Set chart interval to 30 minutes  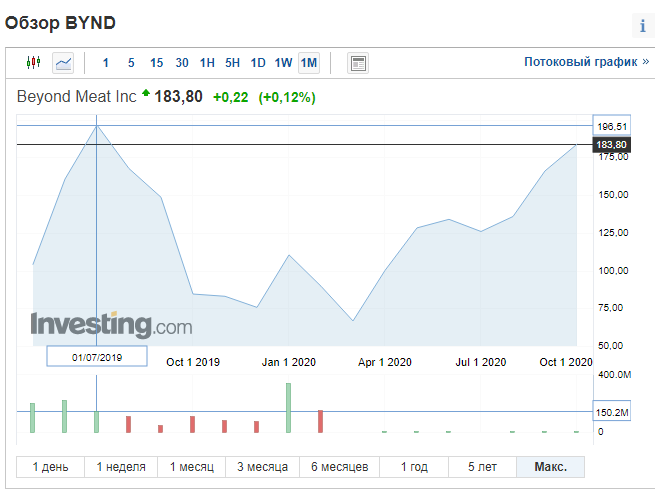[182, 63]
